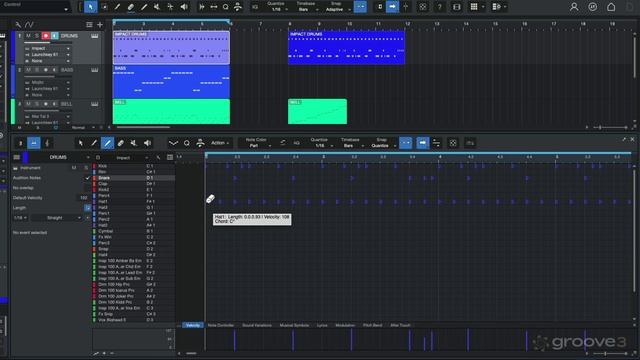Switch to Sound Variations tab
The width and height of the screenshot is (640, 360).
[257, 325]
